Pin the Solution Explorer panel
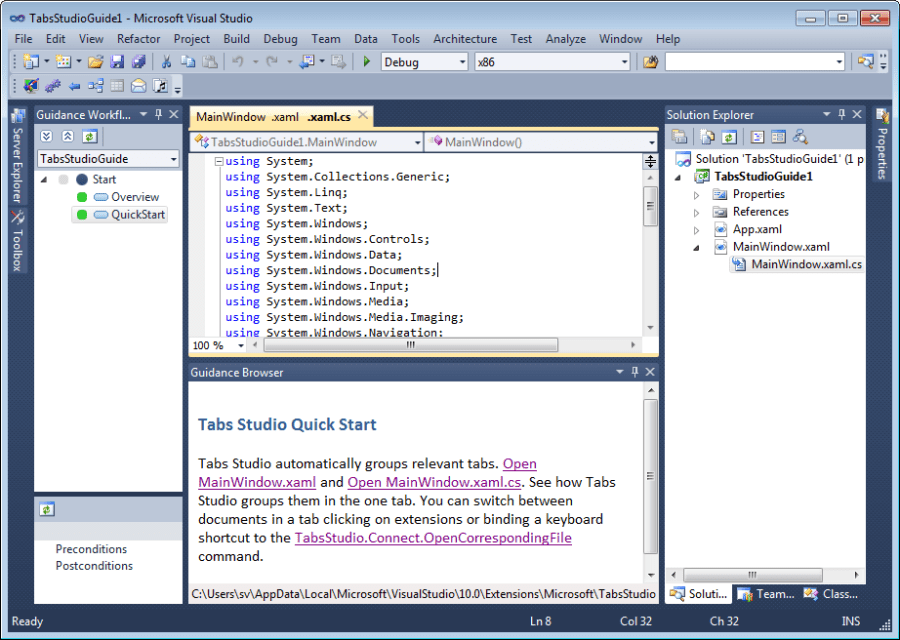Image resolution: width=900 pixels, height=640 pixels. (841, 114)
